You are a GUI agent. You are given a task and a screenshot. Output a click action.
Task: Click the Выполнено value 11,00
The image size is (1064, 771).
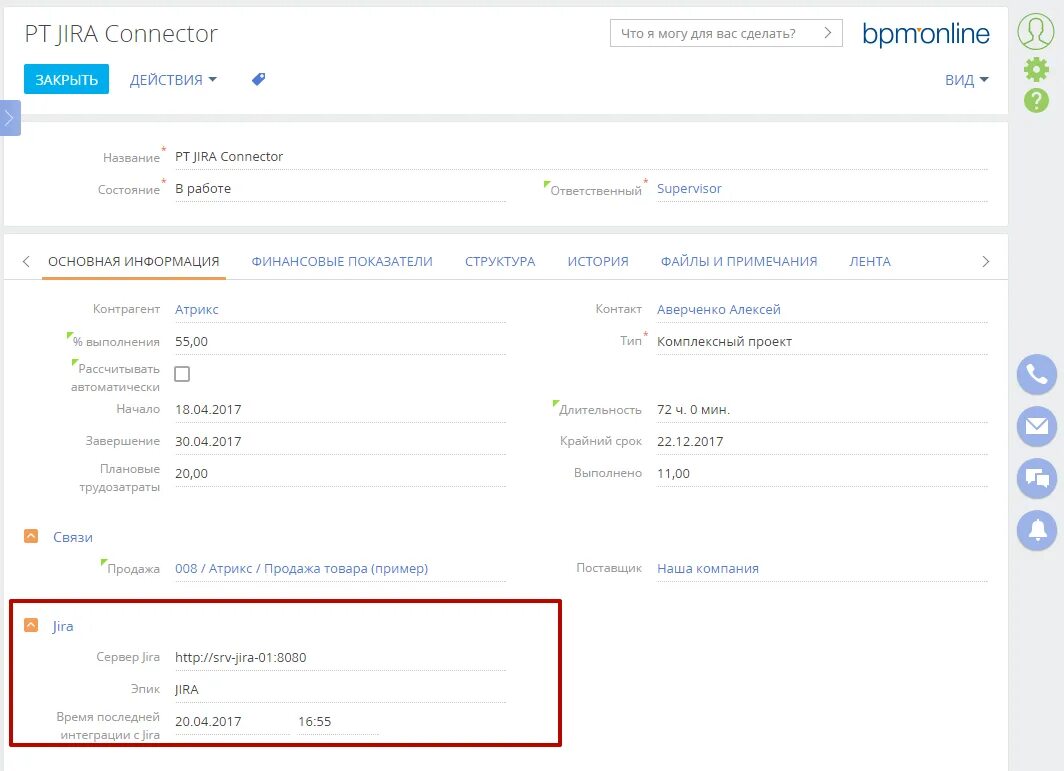coord(822,474)
